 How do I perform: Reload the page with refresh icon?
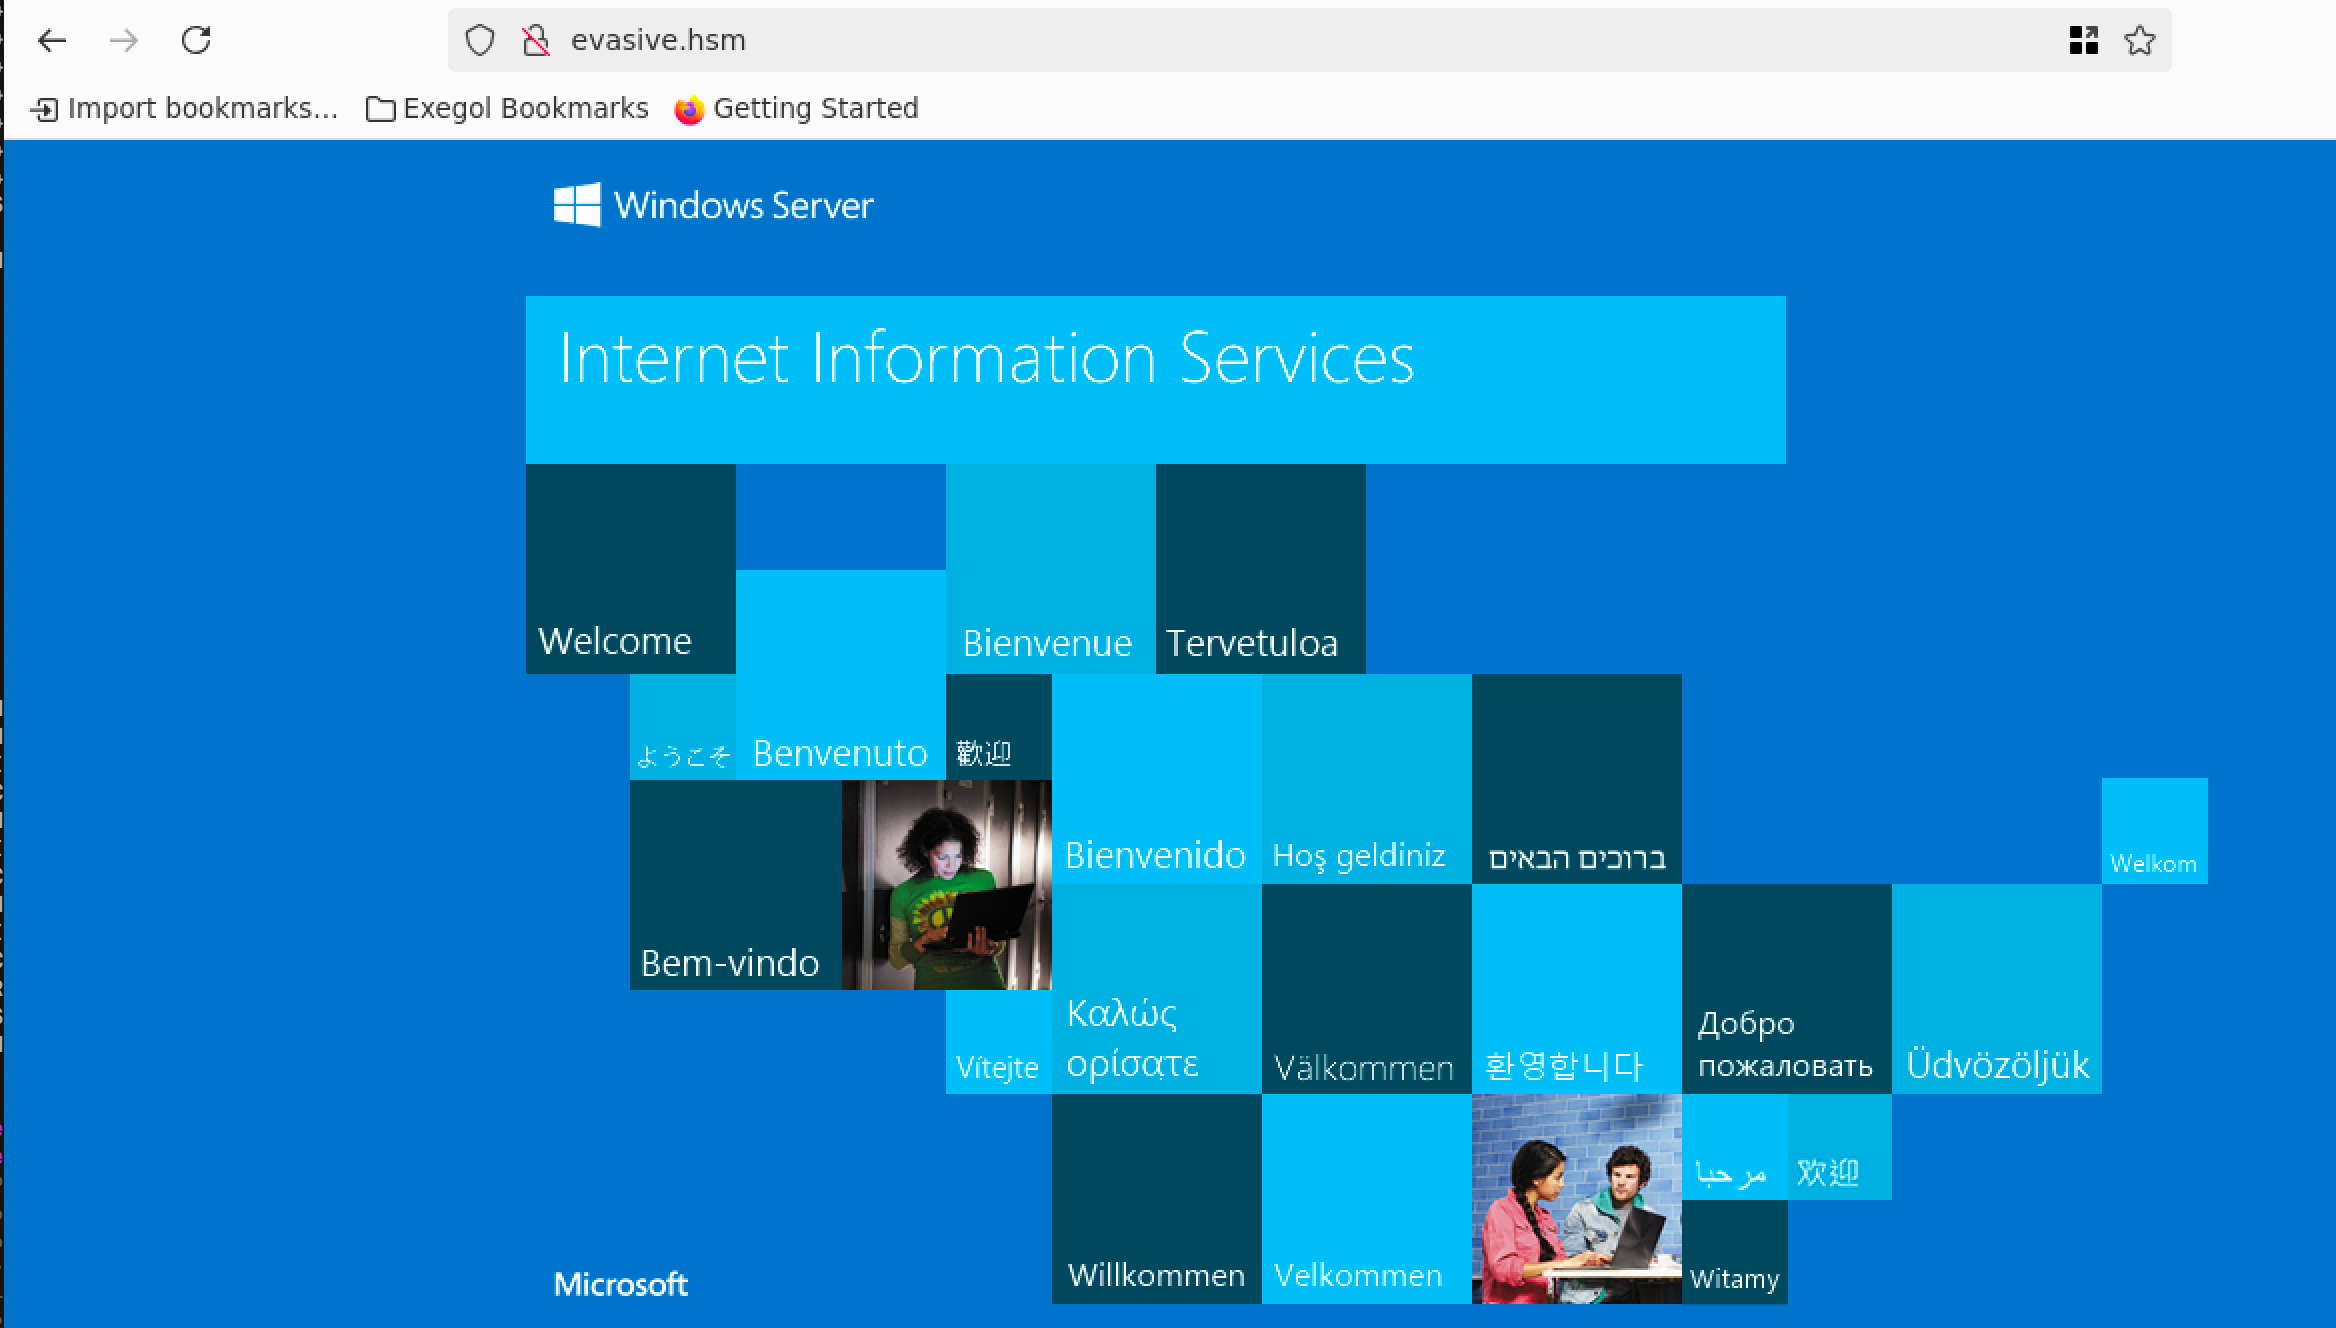196,40
